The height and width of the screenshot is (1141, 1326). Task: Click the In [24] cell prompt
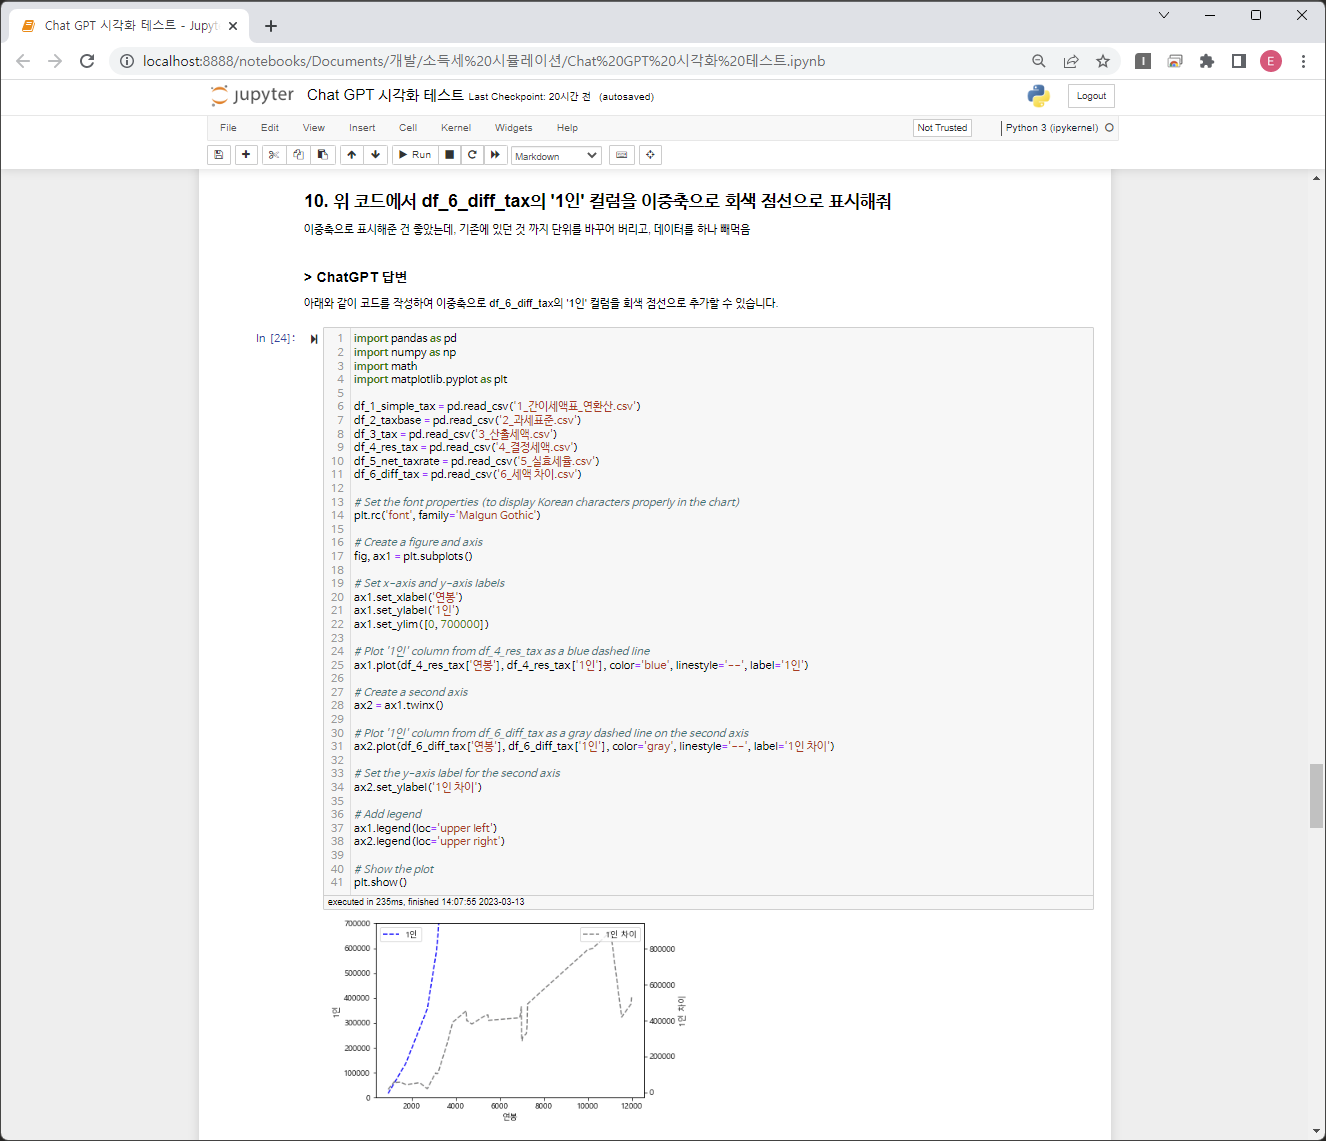point(275,339)
